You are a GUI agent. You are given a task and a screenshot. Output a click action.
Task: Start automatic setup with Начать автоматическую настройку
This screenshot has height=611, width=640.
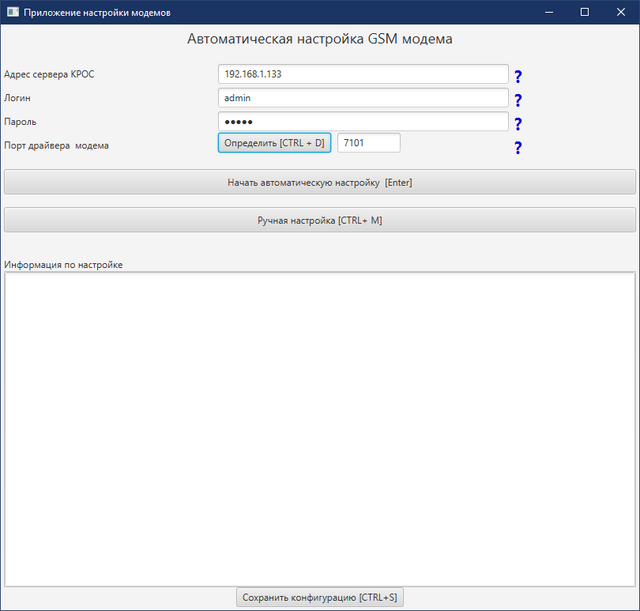tap(320, 182)
